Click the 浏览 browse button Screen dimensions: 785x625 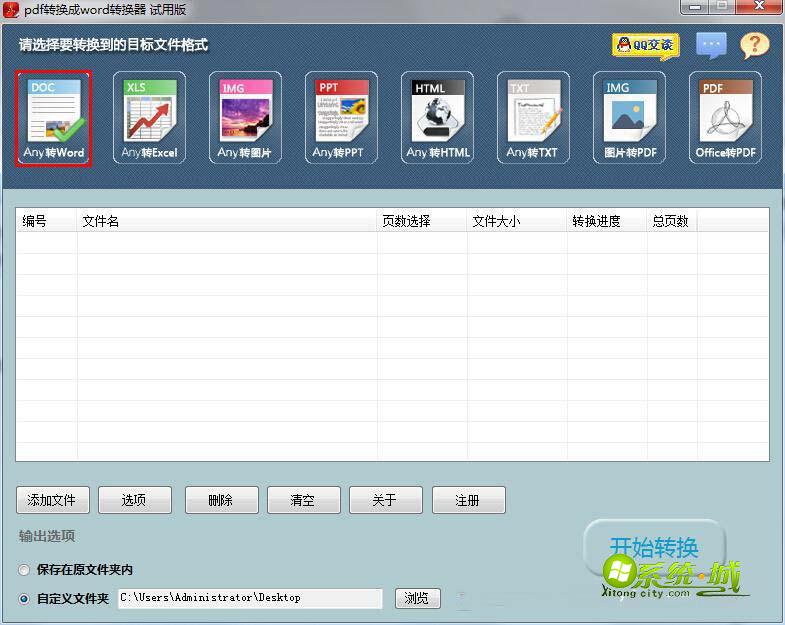pyautogui.click(x=418, y=598)
